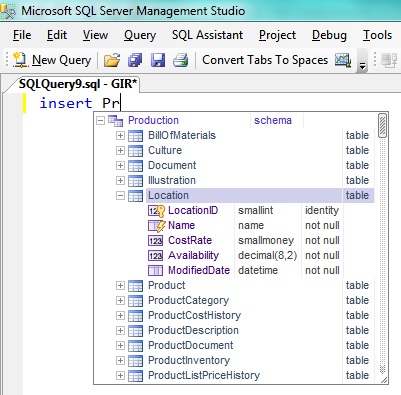Click the BillOfMaterials table icon
401x395 pixels.
135,136
